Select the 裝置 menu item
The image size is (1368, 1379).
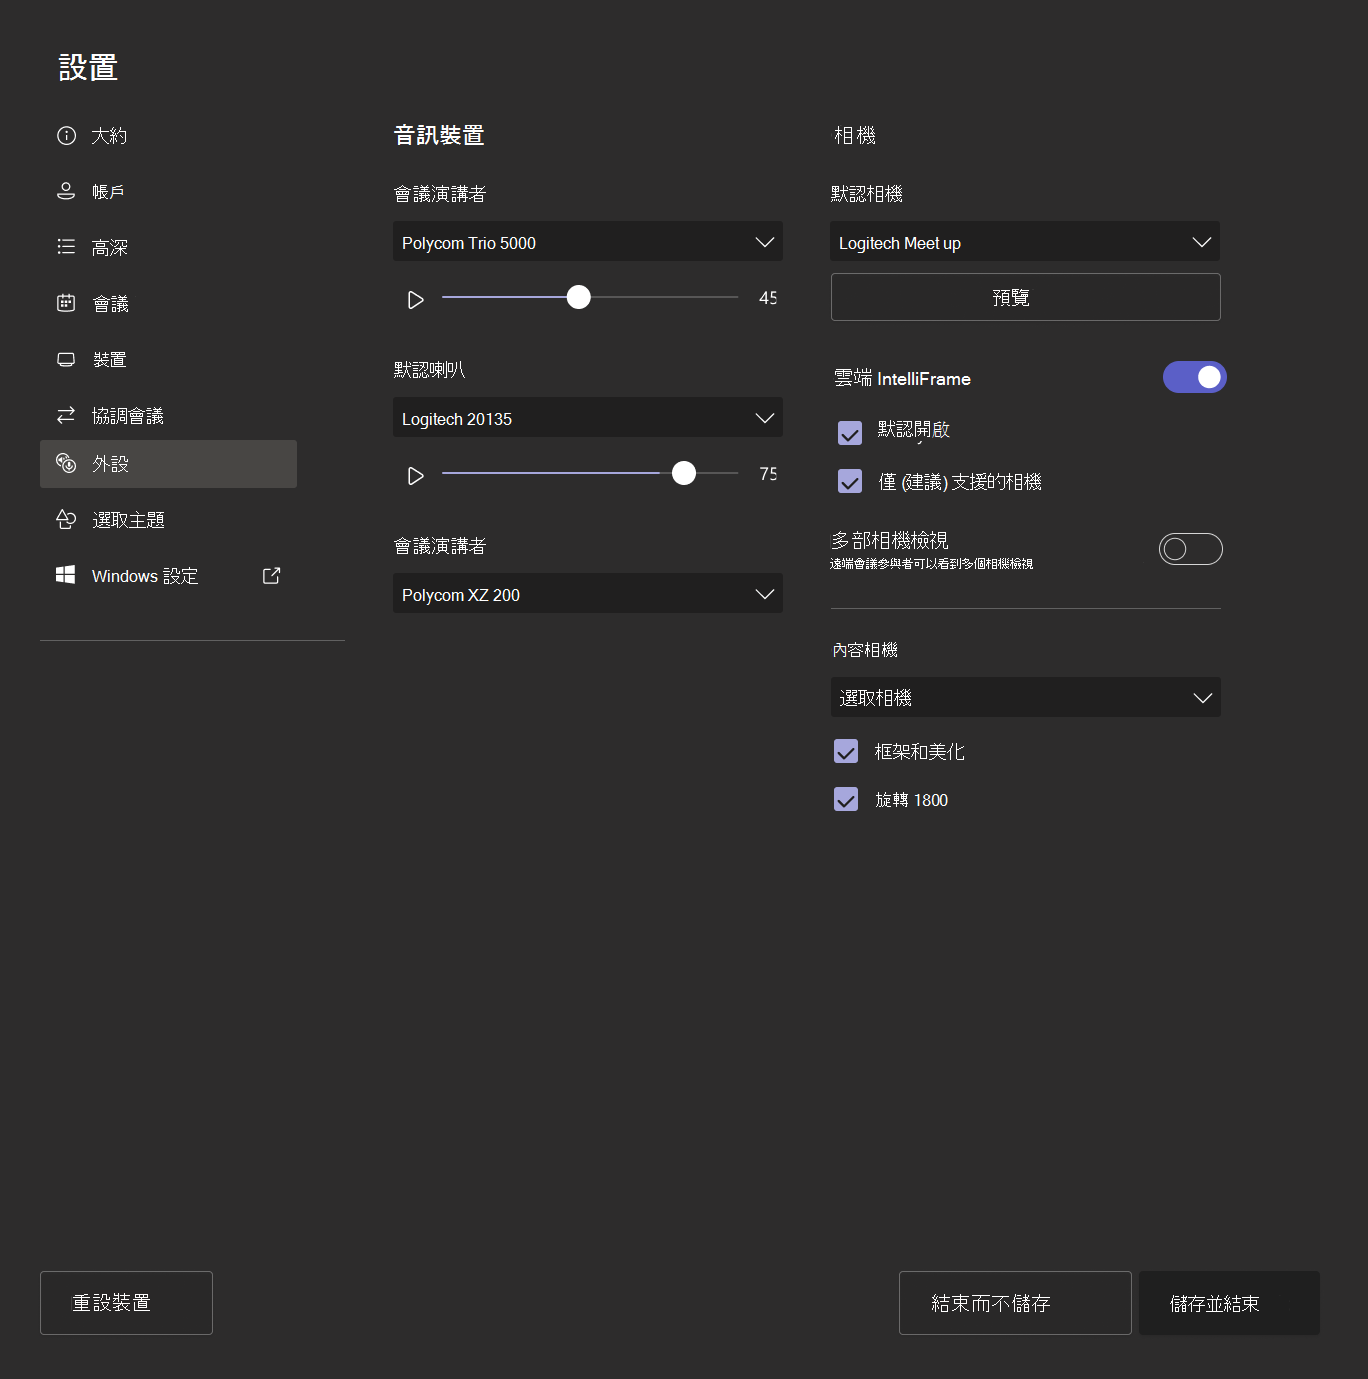click(x=168, y=360)
